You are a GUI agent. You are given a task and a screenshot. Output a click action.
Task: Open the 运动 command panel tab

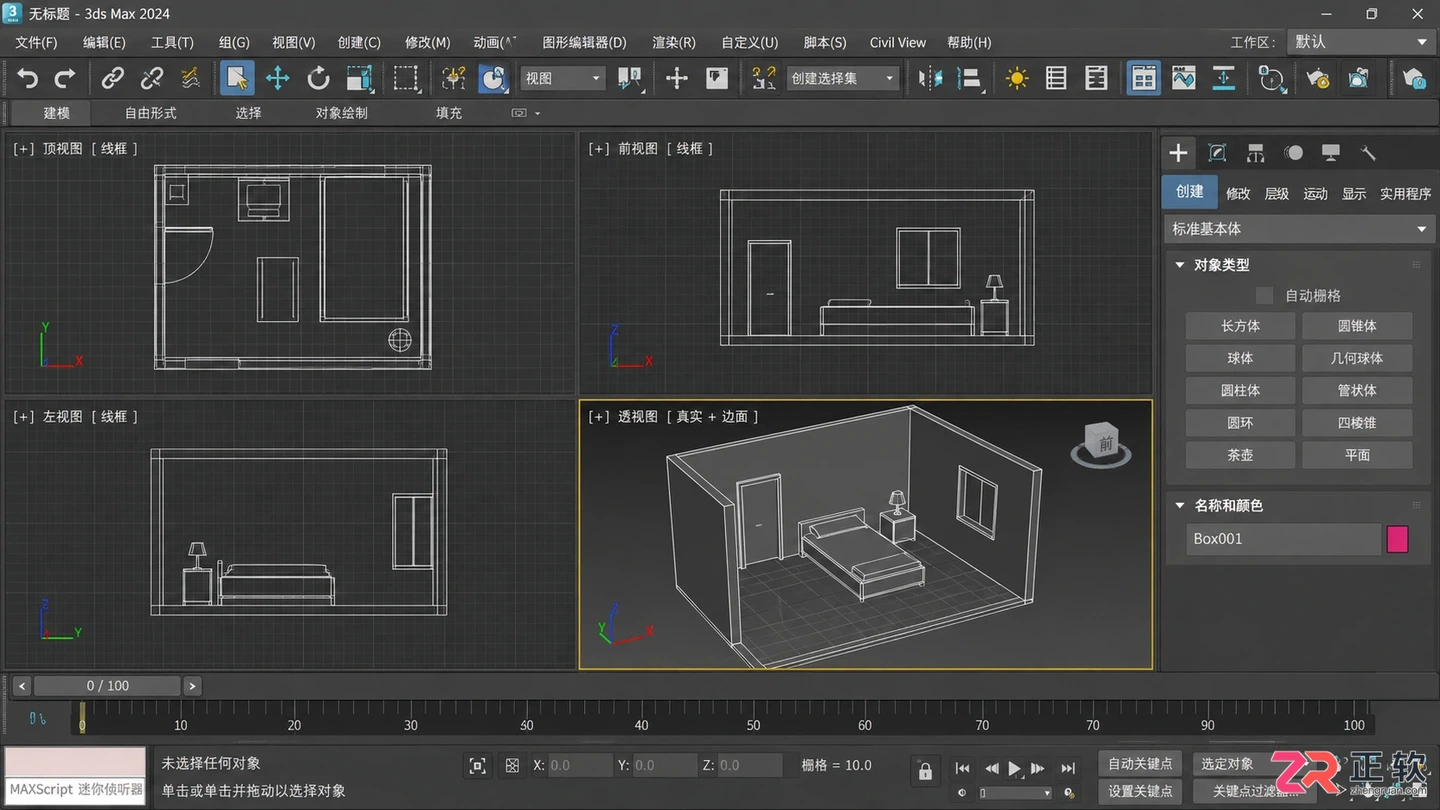[x=1315, y=193]
